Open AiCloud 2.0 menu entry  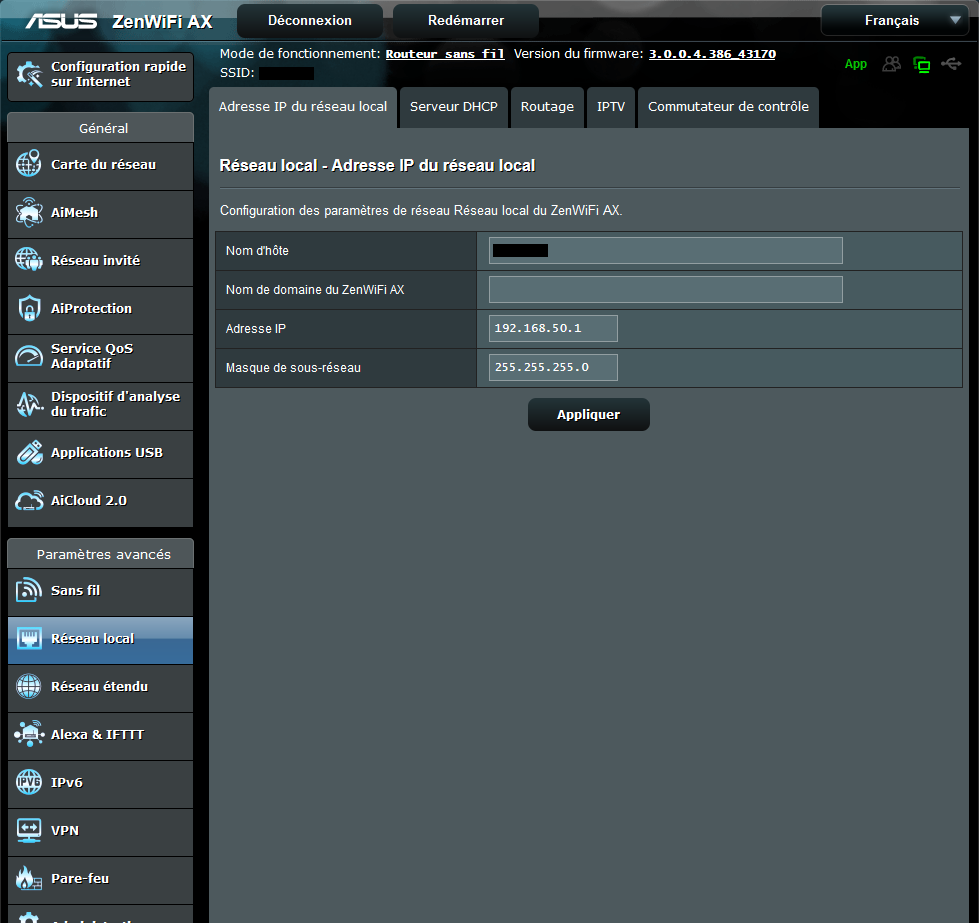click(101, 503)
